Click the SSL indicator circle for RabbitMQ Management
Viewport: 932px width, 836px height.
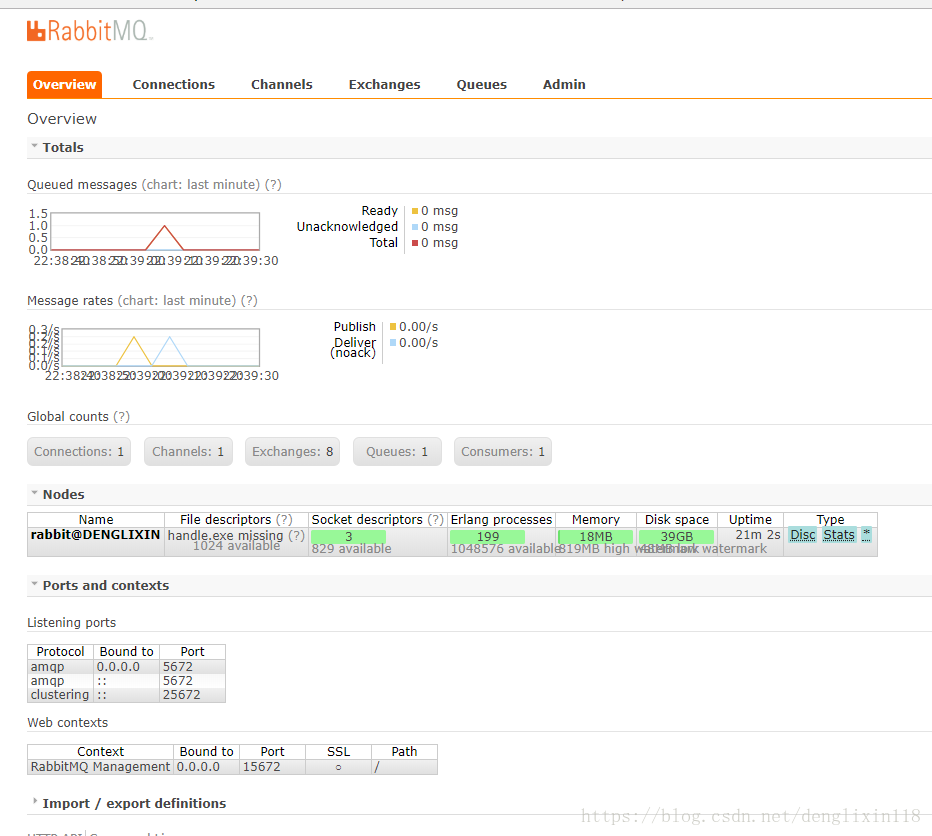[x=338, y=768]
